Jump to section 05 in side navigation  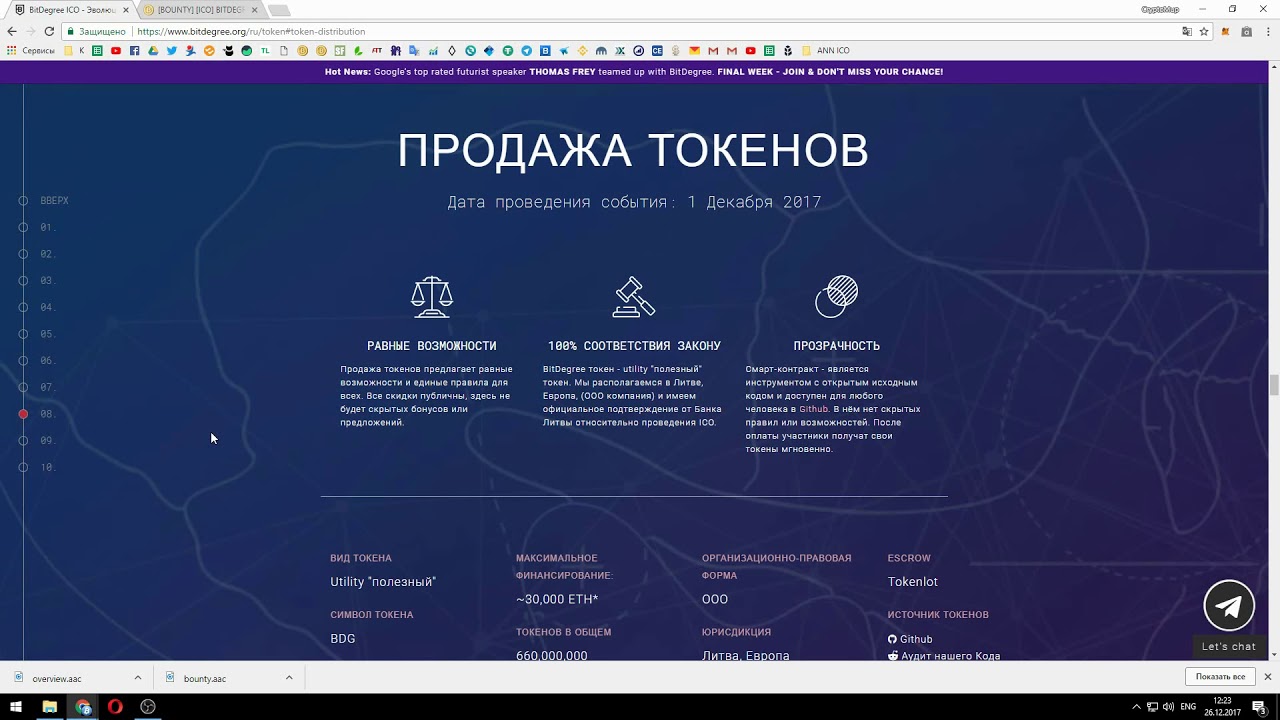coord(37,334)
